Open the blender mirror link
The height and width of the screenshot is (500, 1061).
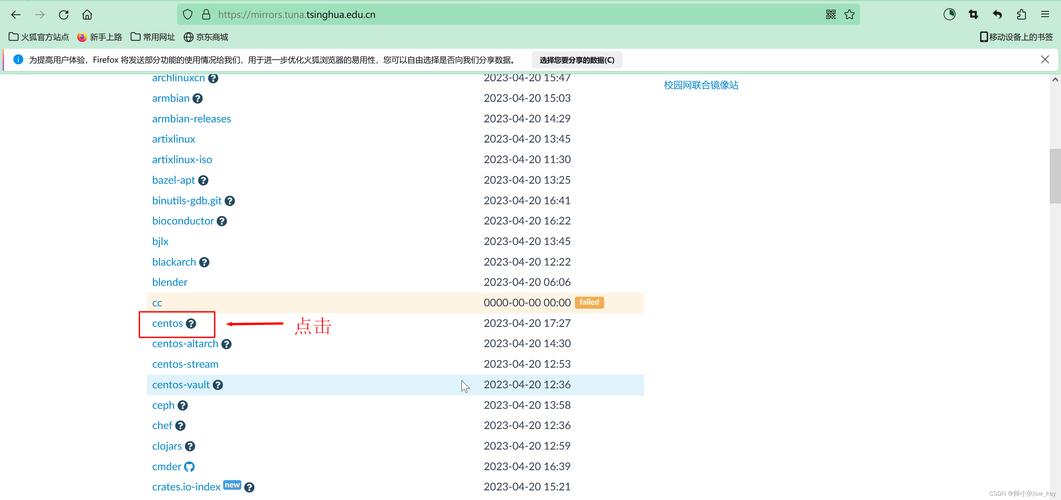[170, 282]
